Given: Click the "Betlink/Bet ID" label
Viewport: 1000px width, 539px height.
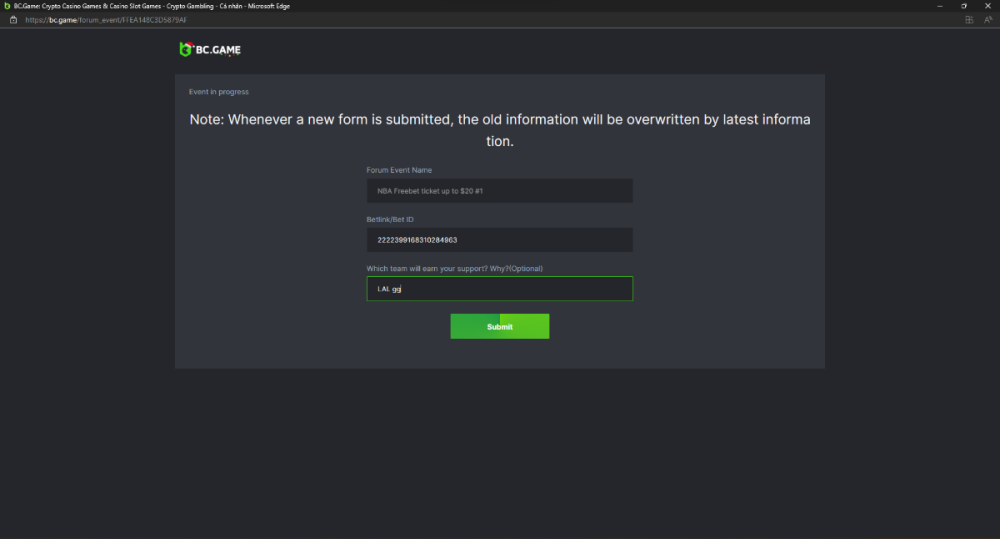Looking at the screenshot, I should (x=390, y=219).
